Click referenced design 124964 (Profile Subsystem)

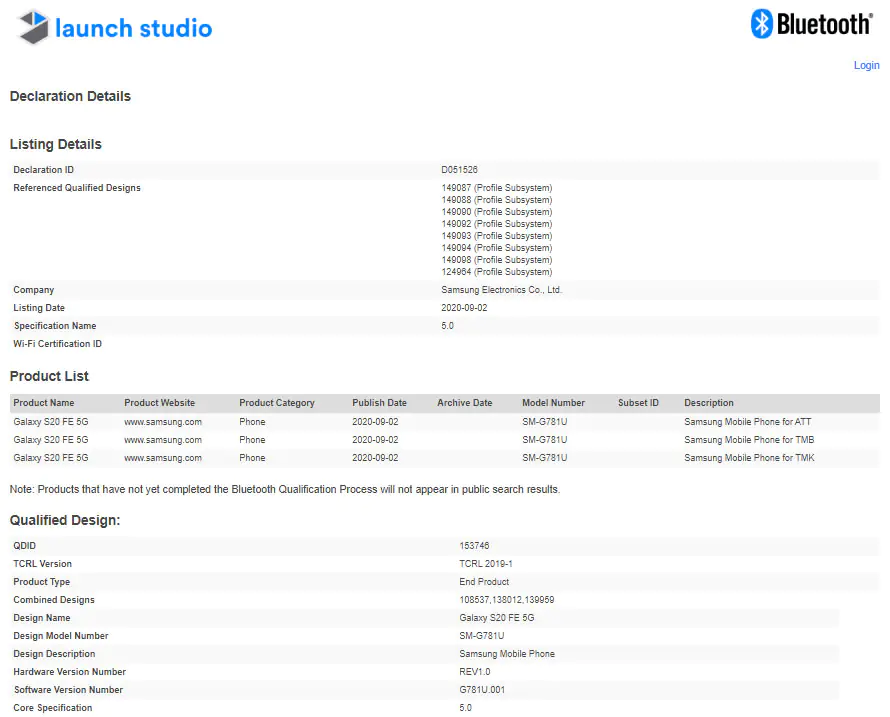[x=497, y=271]
